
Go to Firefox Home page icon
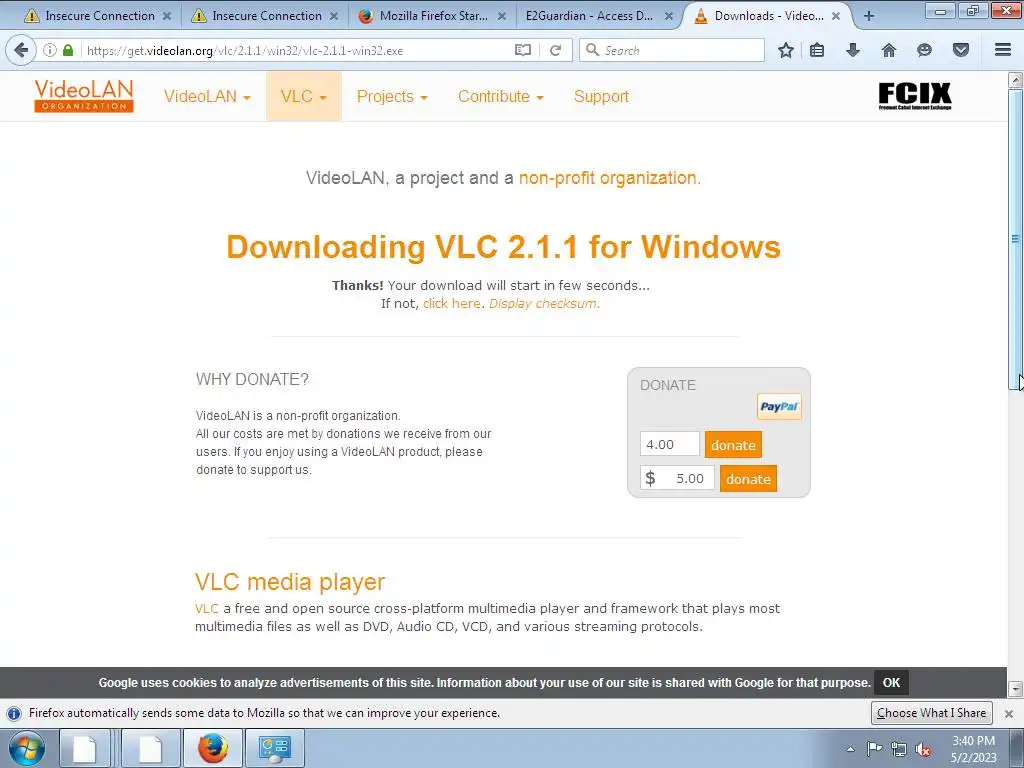(x=889, y=50)
